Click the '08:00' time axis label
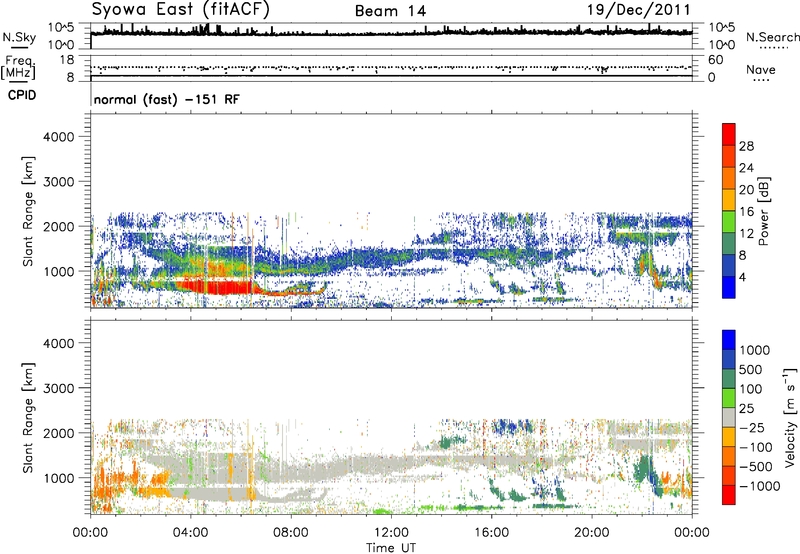Screen dimensions: 800x554 291,533
